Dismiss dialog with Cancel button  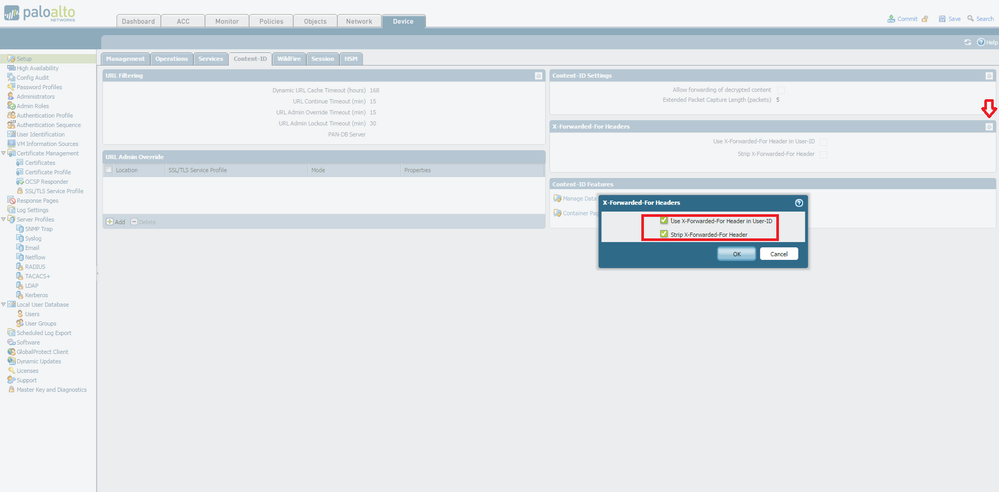tap(779, 254)
